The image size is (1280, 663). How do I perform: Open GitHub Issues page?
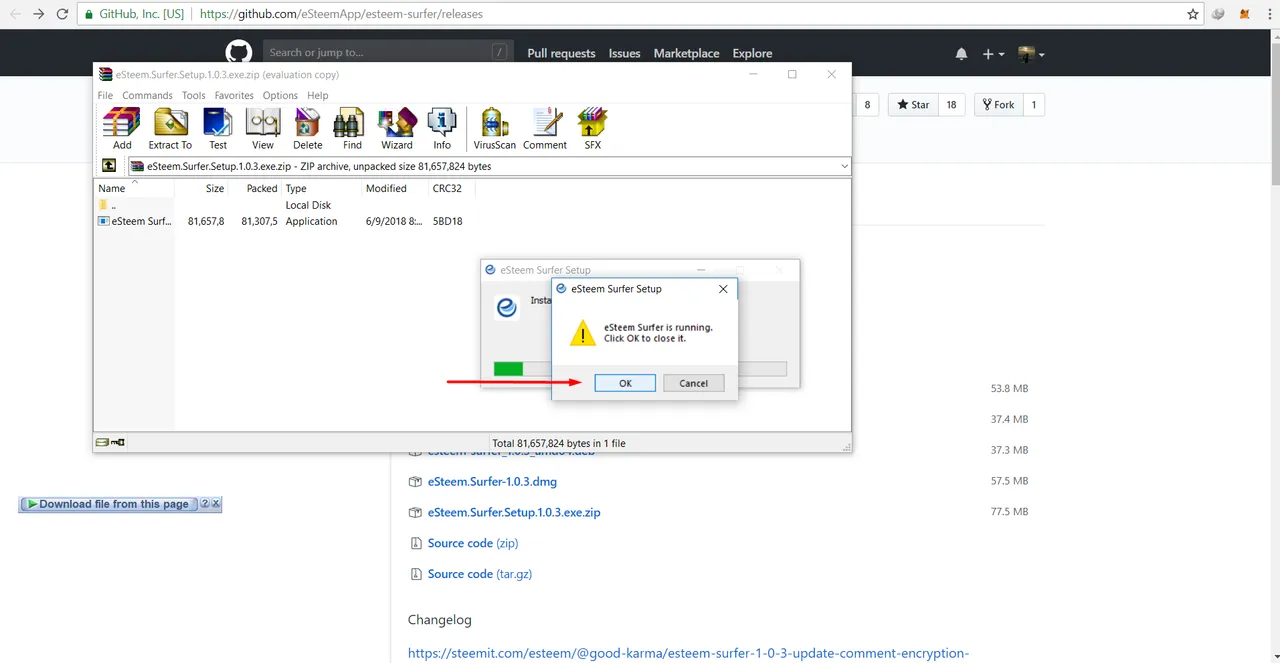point(625,54)
